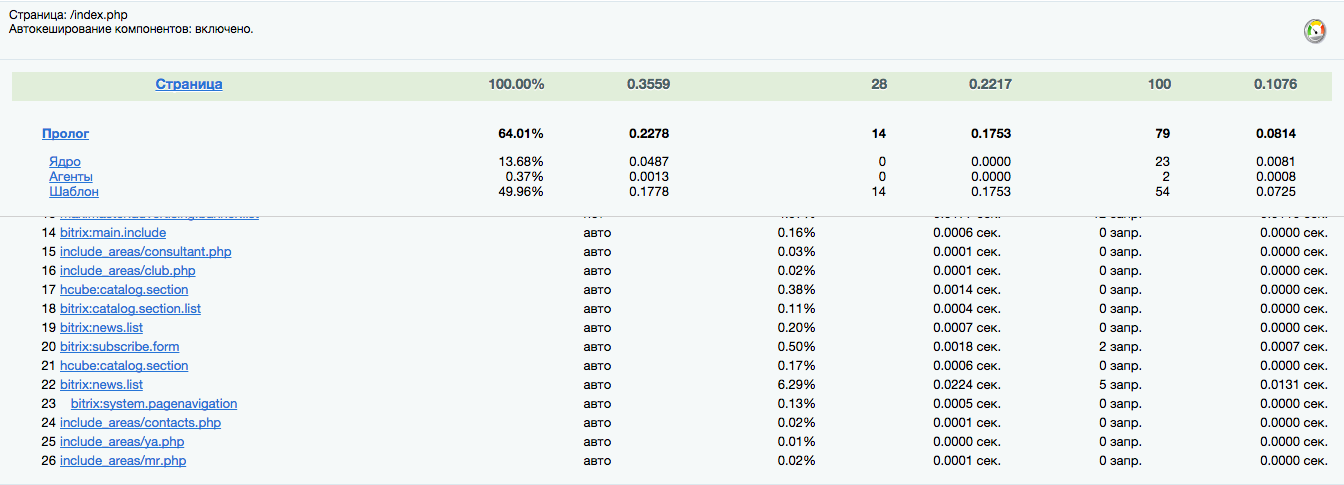Image resolution: width=1344 pixels, height=485 pixels.
Task: Open bitrix:news.list link in row 22
Action: coord(101,384)
